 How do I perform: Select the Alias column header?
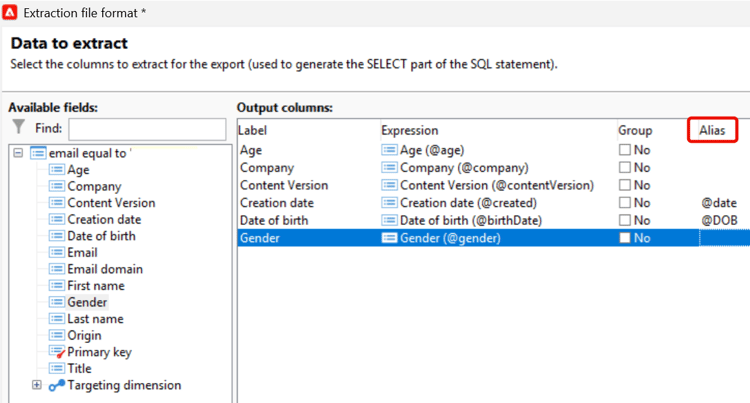712,130
